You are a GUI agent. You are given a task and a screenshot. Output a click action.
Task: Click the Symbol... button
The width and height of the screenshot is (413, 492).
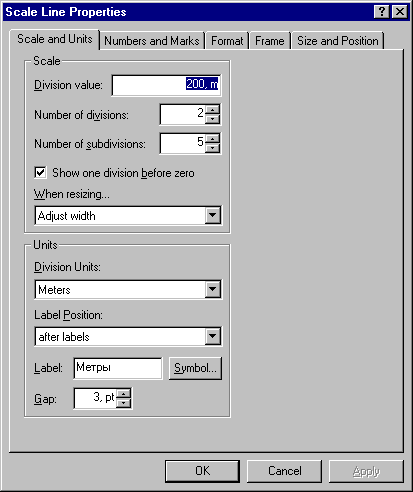point(195,368)
